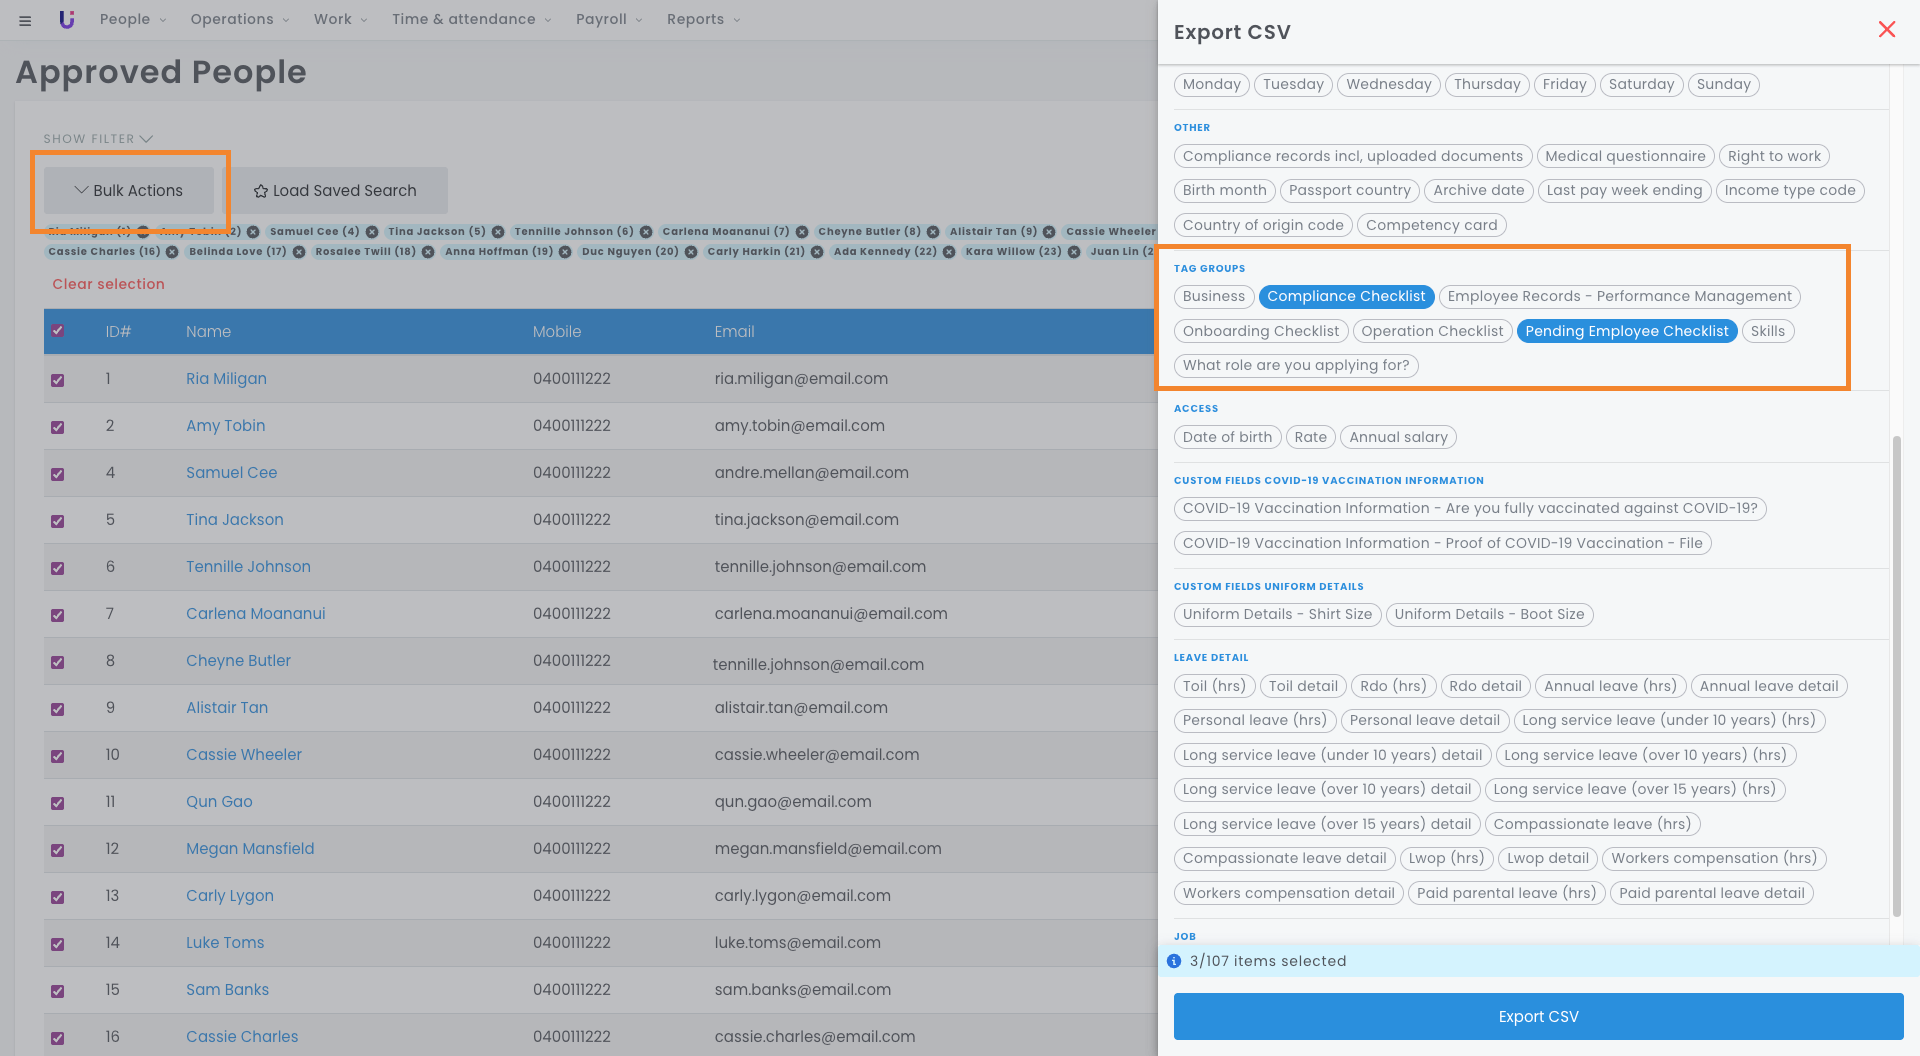Viewport: 1920px width, 1056px height.
Task: Open the hamburger navigation menu
Action: coord(25,20)
